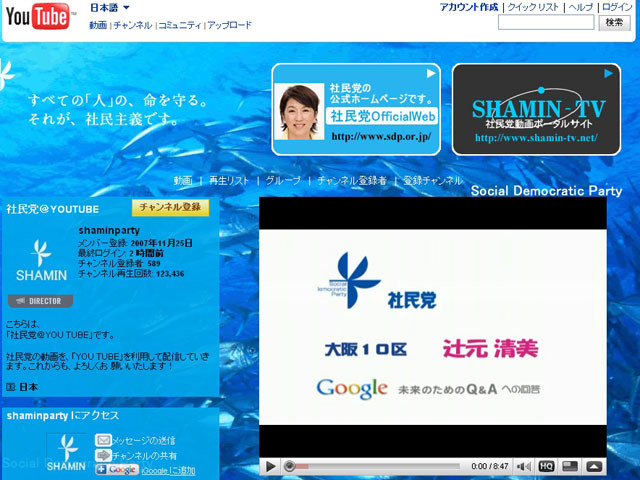640x480 pixels.
Task: Click the メッセージの送信 envelope icon
Action: click(x=103, y=440)
